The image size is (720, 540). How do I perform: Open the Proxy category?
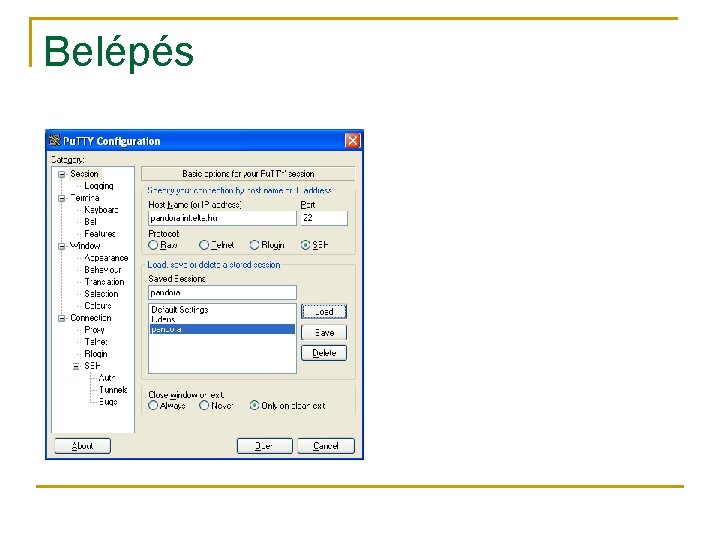click(x=95, y=330)
